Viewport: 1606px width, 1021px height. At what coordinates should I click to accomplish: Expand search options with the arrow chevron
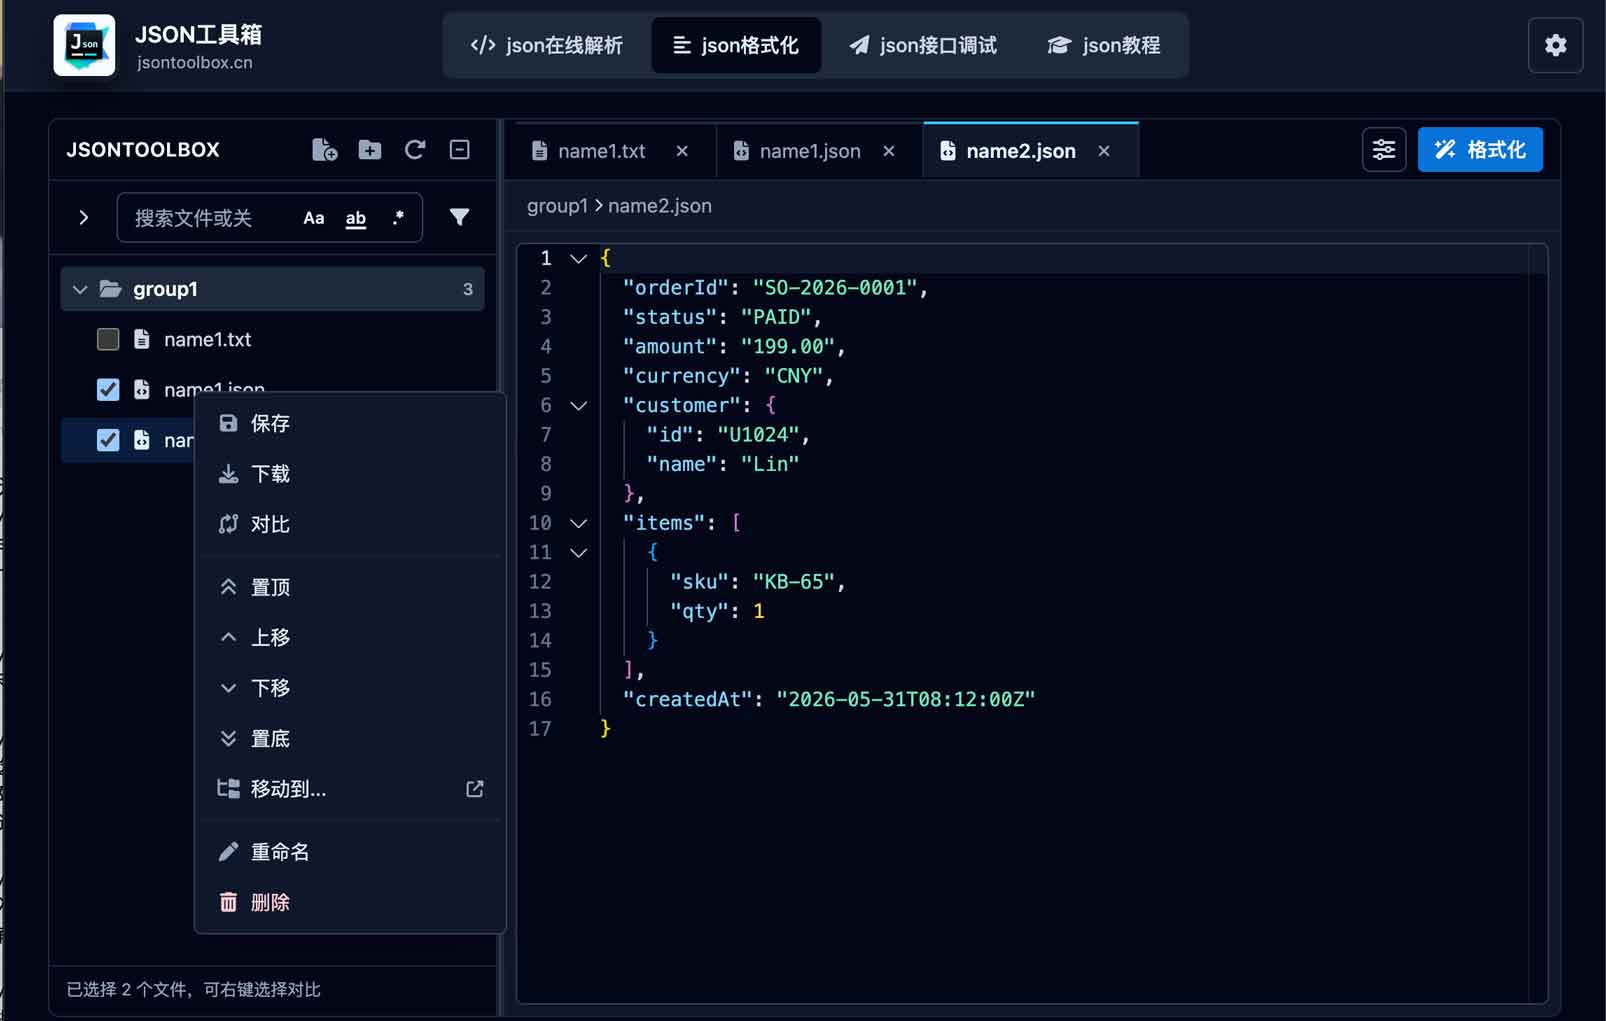(x=84, y=217)
